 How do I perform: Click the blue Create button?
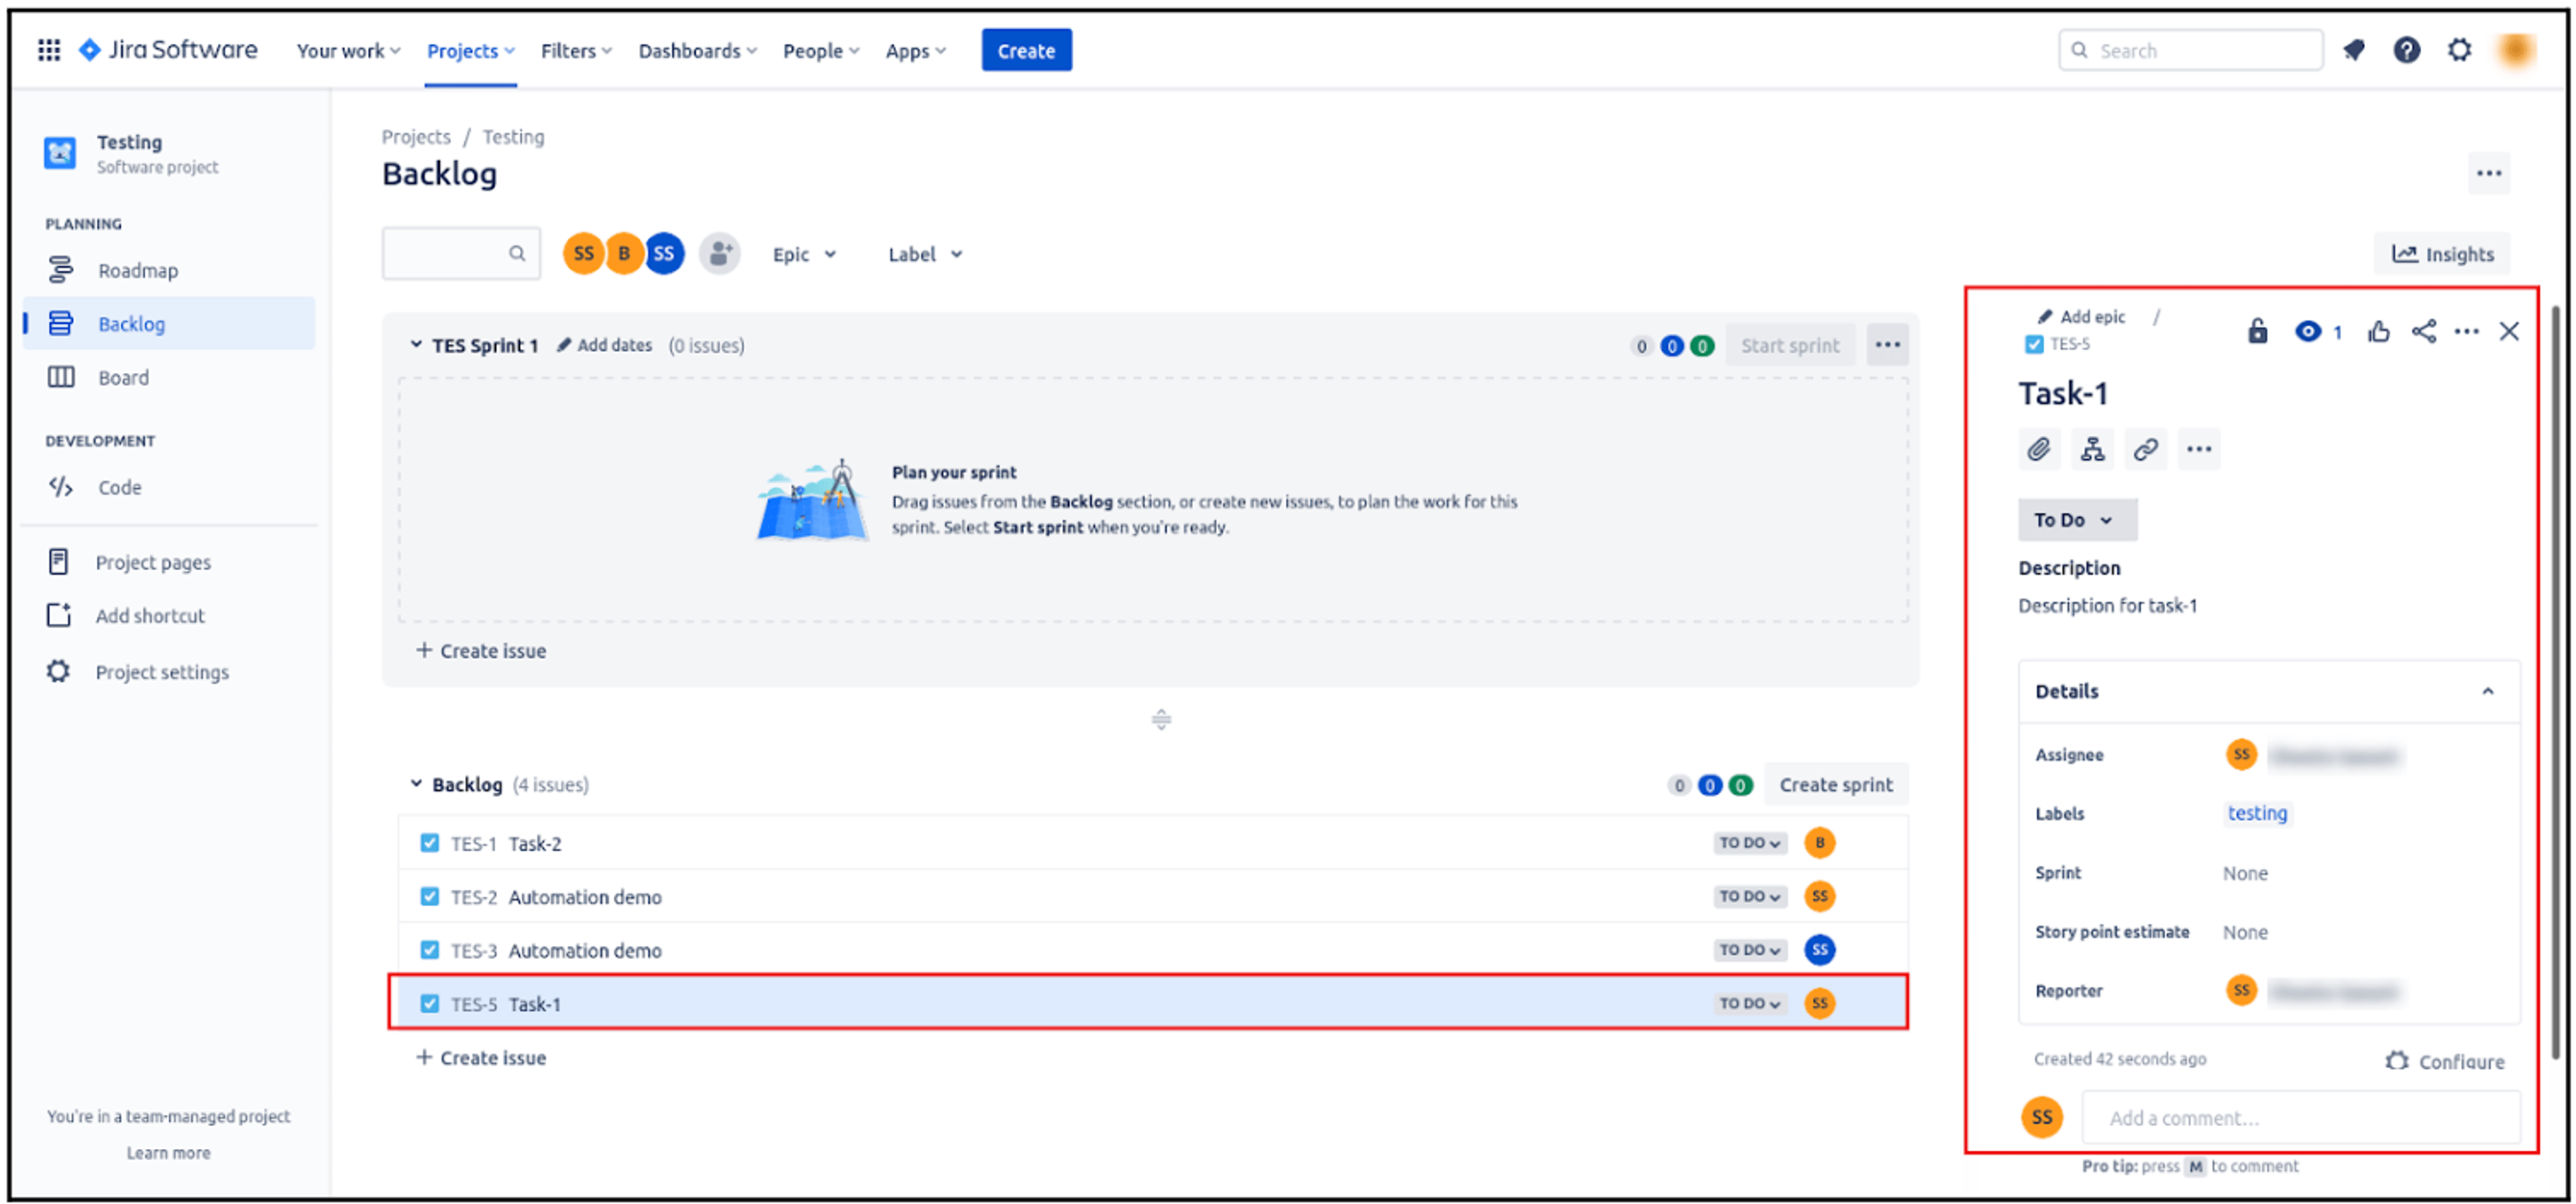(x=1026, y=50)
